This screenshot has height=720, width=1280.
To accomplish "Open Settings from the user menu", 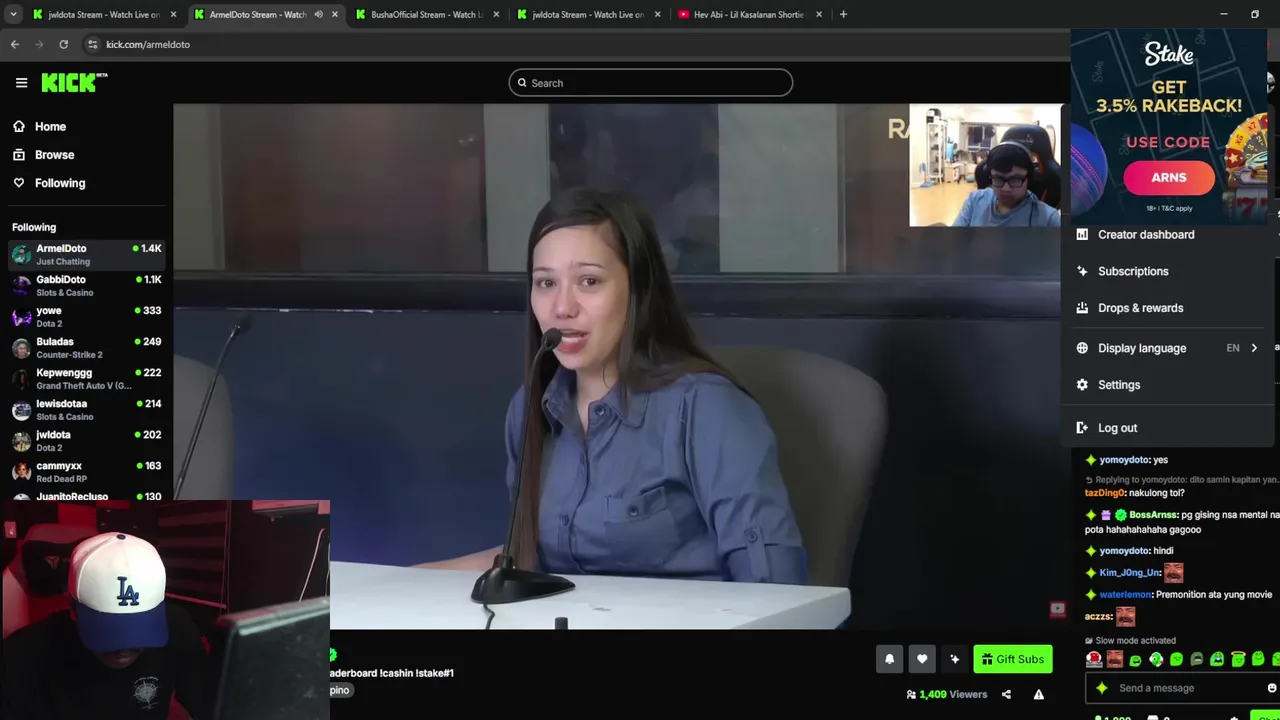I will coord(1119,385).
